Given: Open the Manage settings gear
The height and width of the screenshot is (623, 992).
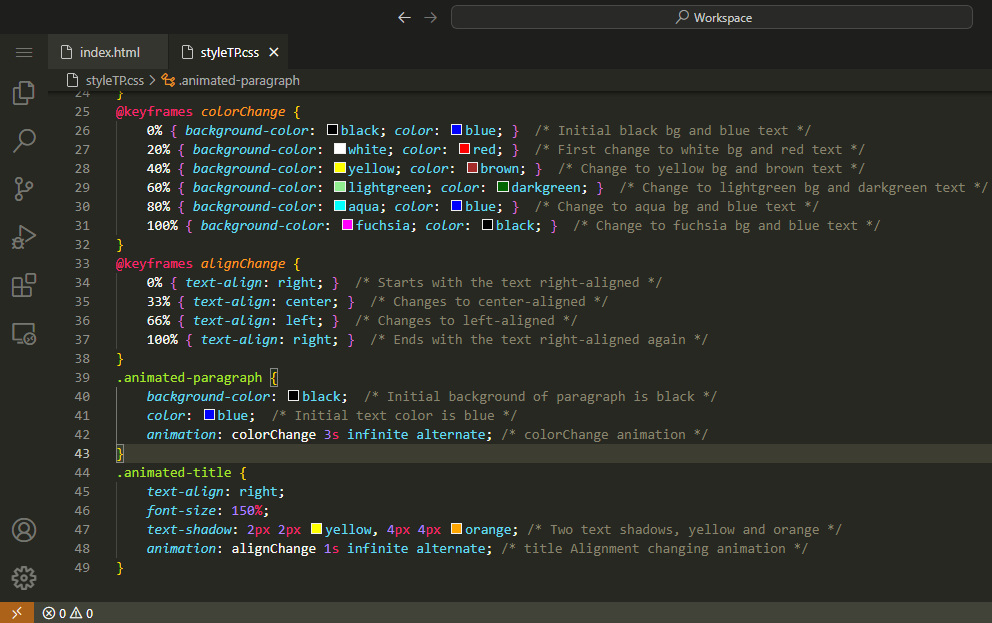Looking at the screenshot, I should point(24,578).
